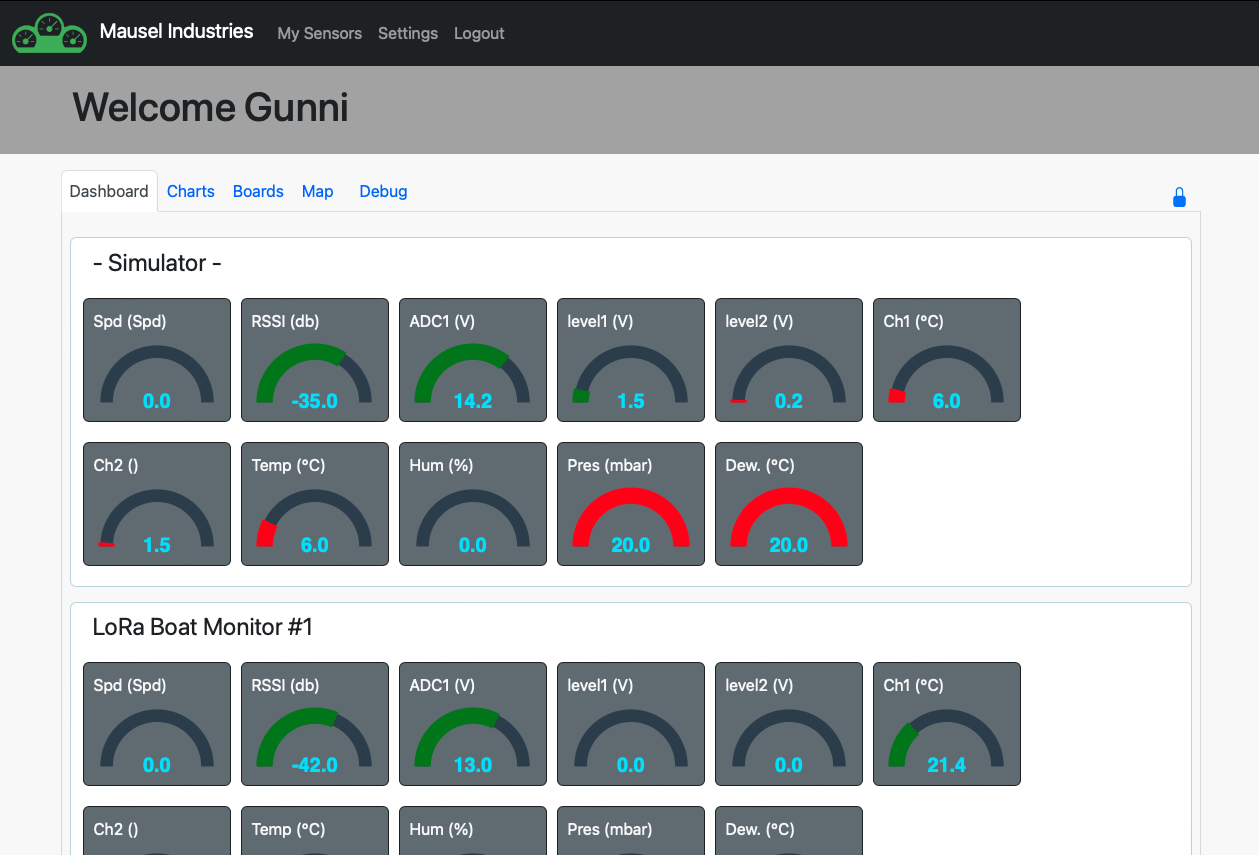Select the RSSI gauge showing -35.0

(314, 360)
